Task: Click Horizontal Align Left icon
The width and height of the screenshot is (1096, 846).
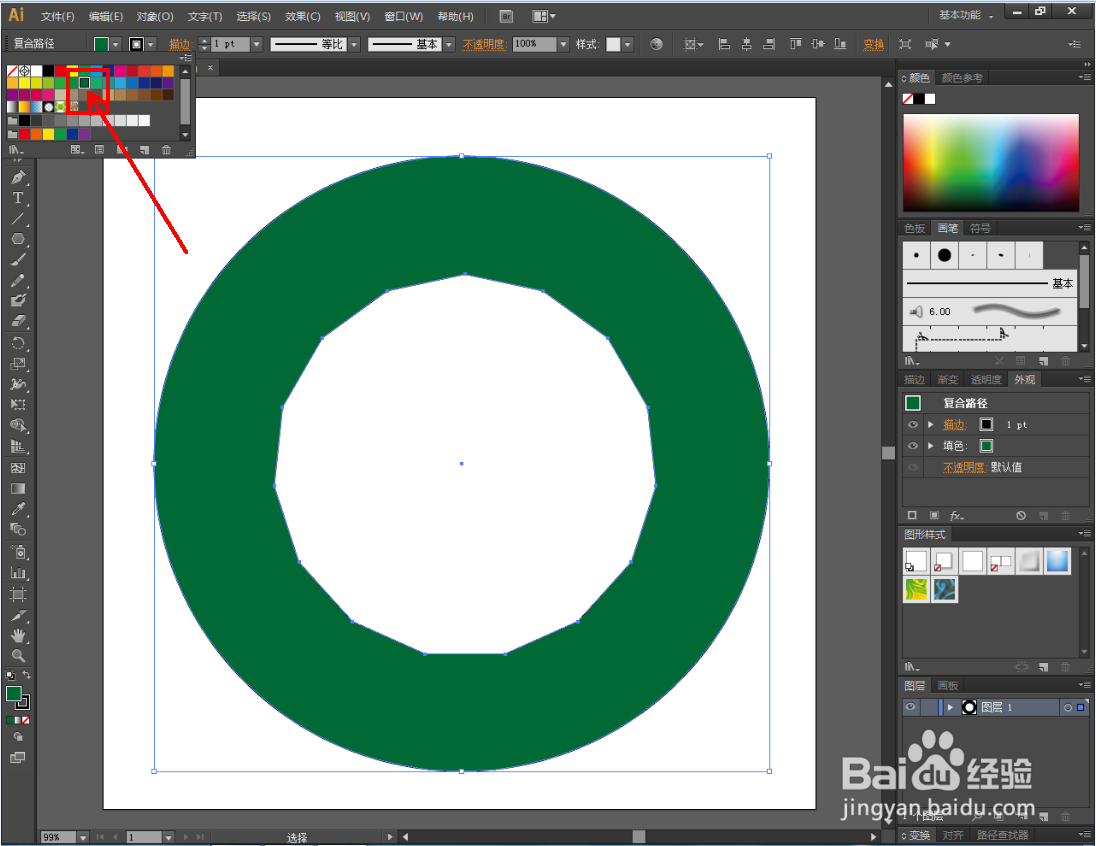Action: (x=725, y=44)
